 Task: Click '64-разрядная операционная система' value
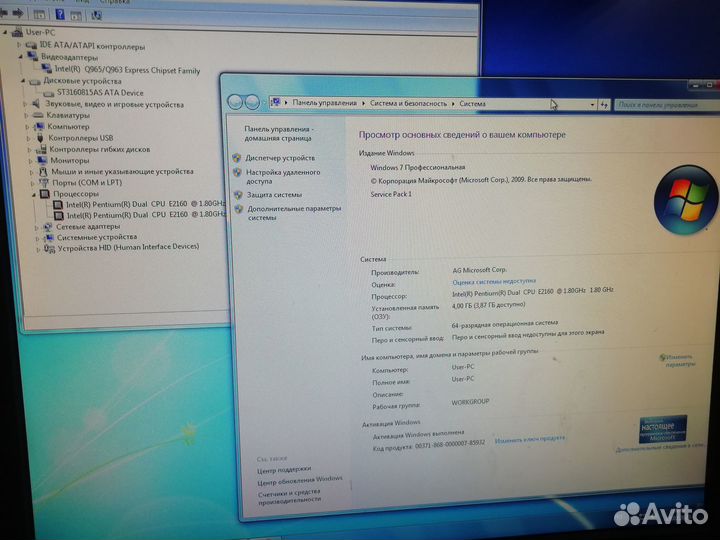[505, 324]
